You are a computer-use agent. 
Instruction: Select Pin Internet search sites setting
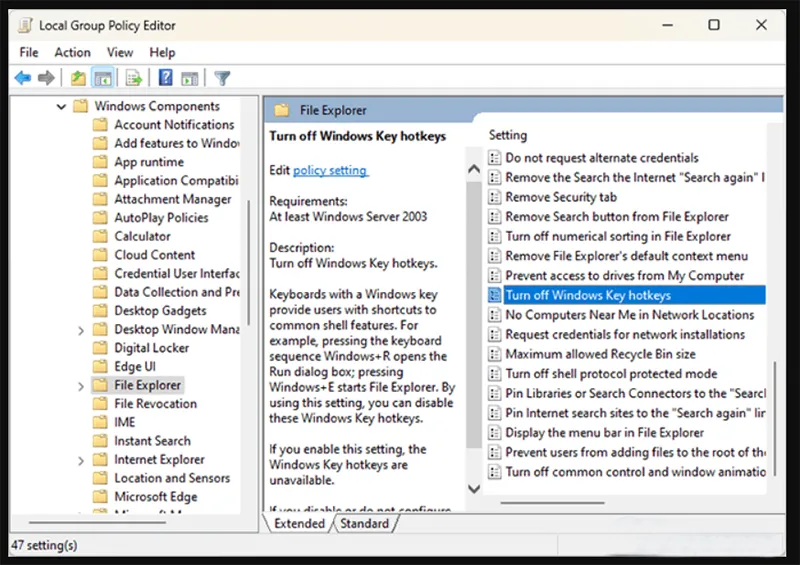pyautogui.click(x=635, y=413)
